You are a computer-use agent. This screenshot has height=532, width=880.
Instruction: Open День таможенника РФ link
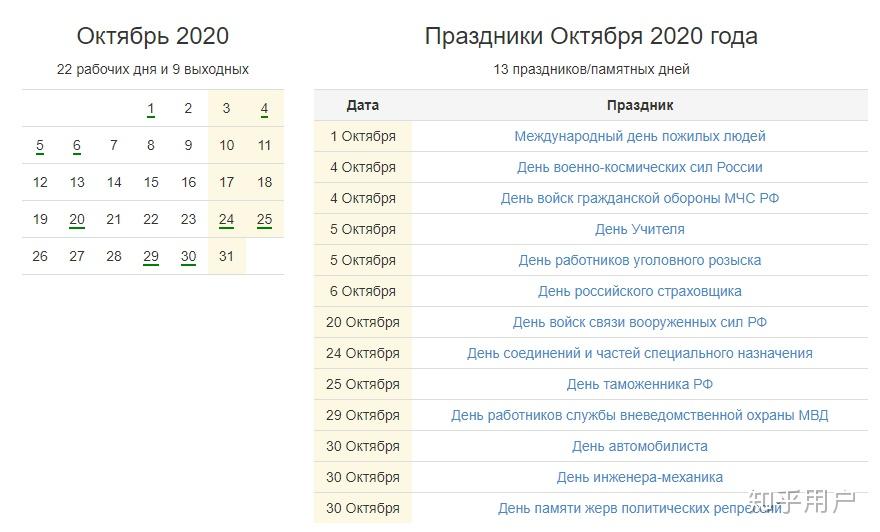[x=639, y=384]
